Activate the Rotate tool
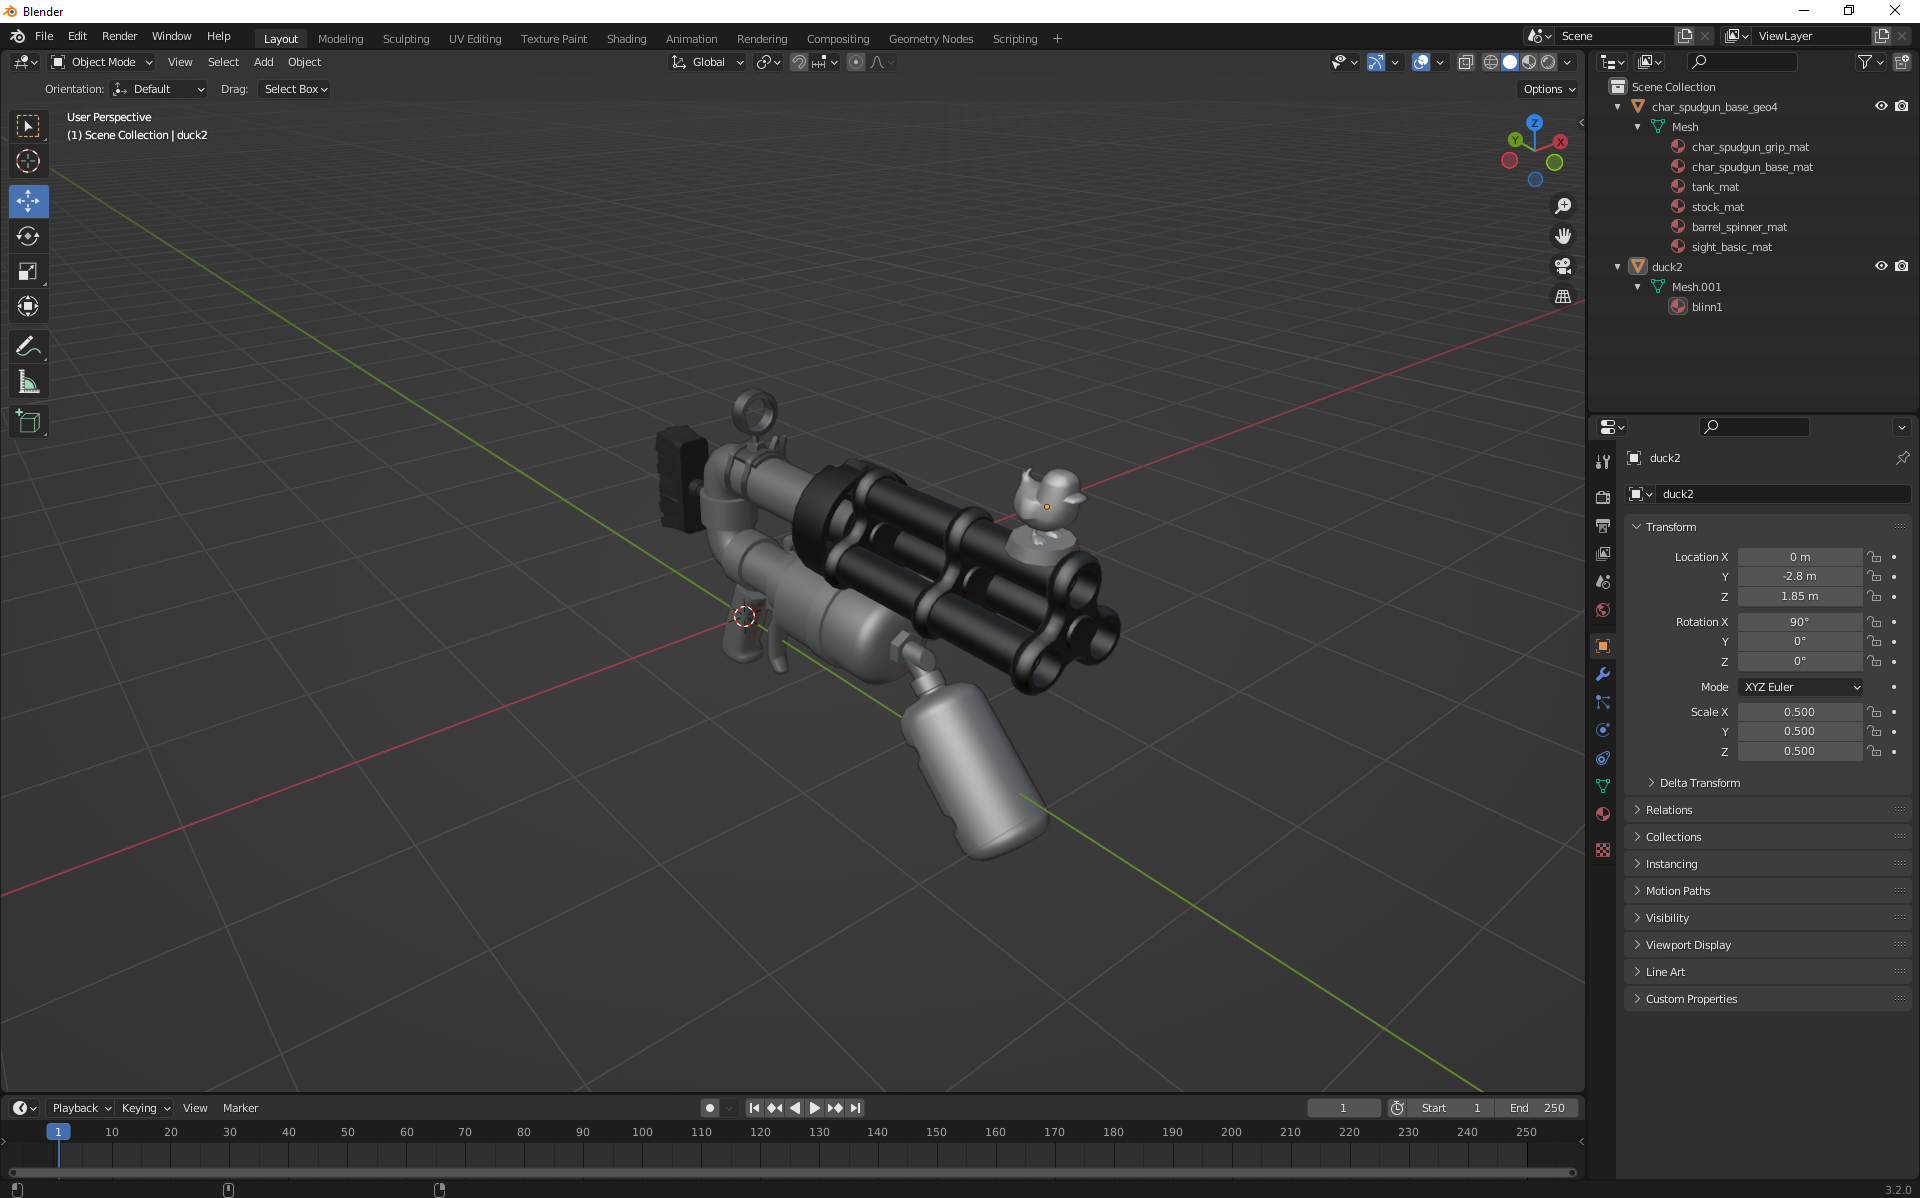The image size is (1920, 1198). click(x=28, y=236)
